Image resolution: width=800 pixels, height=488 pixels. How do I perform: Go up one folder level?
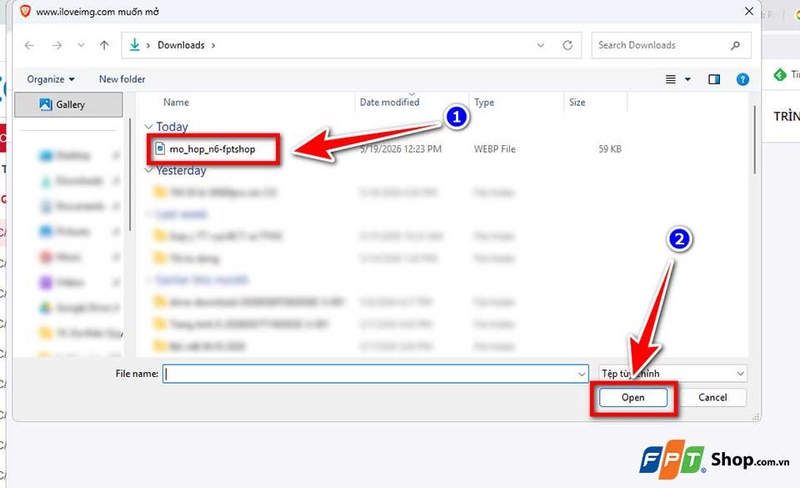tap(104, 45)
